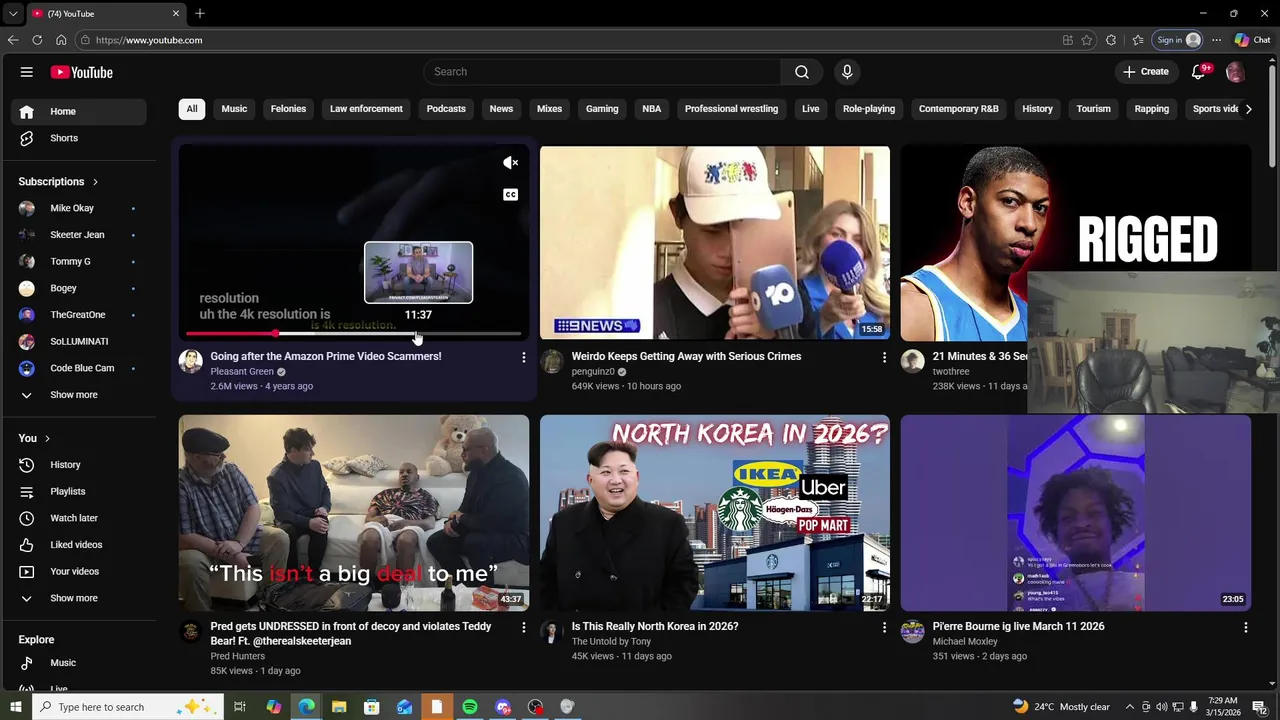Start voice search with the microphone icon
Viewport: 1280px width, 720px height.
tap(847, 72)
